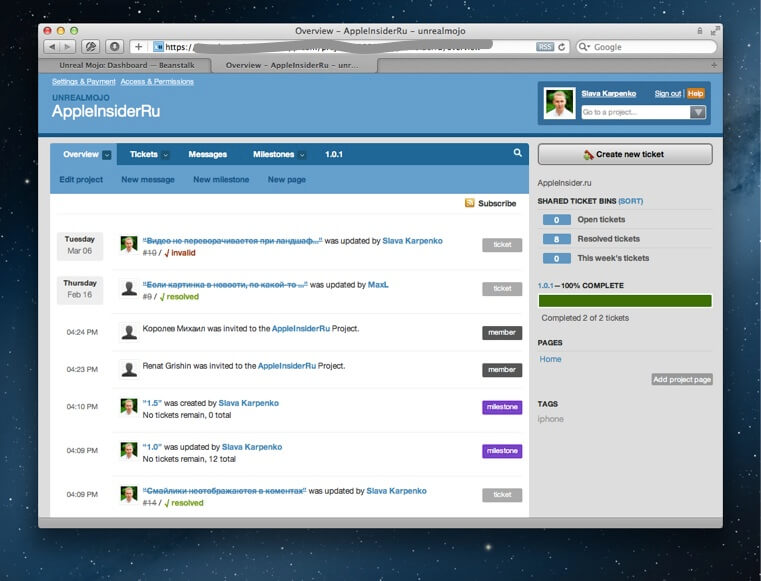This screenshot has height=581, width=761.
Task: Click the iphone tag
Action: (550, 419)
